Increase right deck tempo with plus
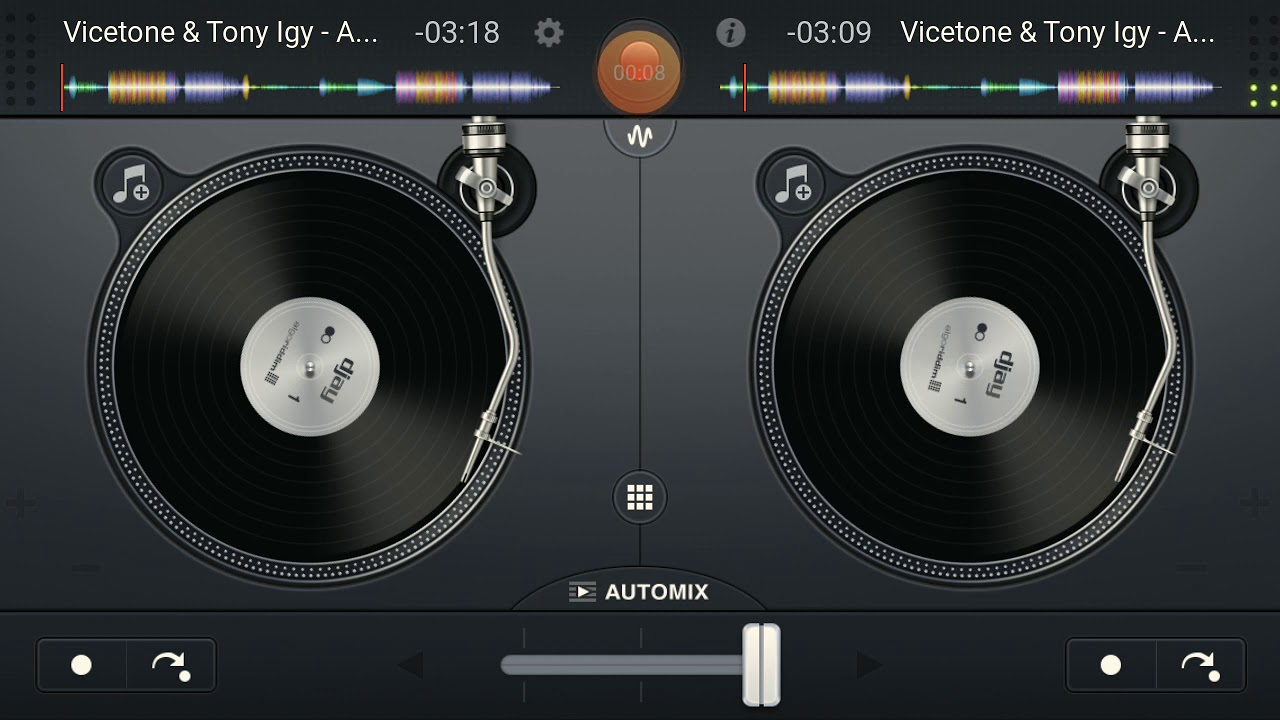Image resolution: width=1280 pixels, height=720 pixels. (1253, 502)
